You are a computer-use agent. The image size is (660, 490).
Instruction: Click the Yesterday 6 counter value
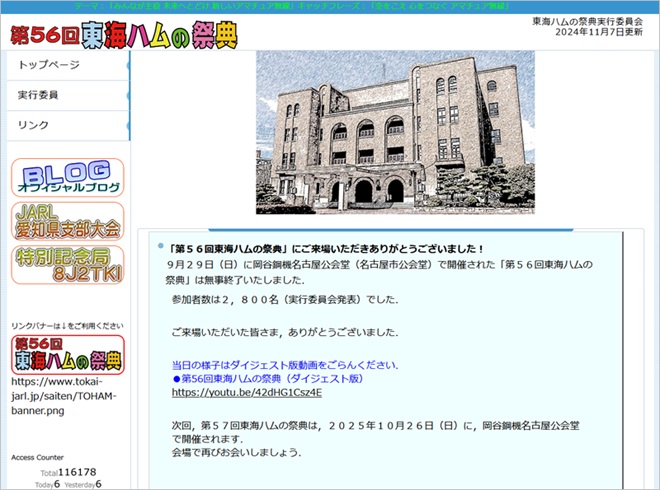pyautogui.click(x=83, y=484)
